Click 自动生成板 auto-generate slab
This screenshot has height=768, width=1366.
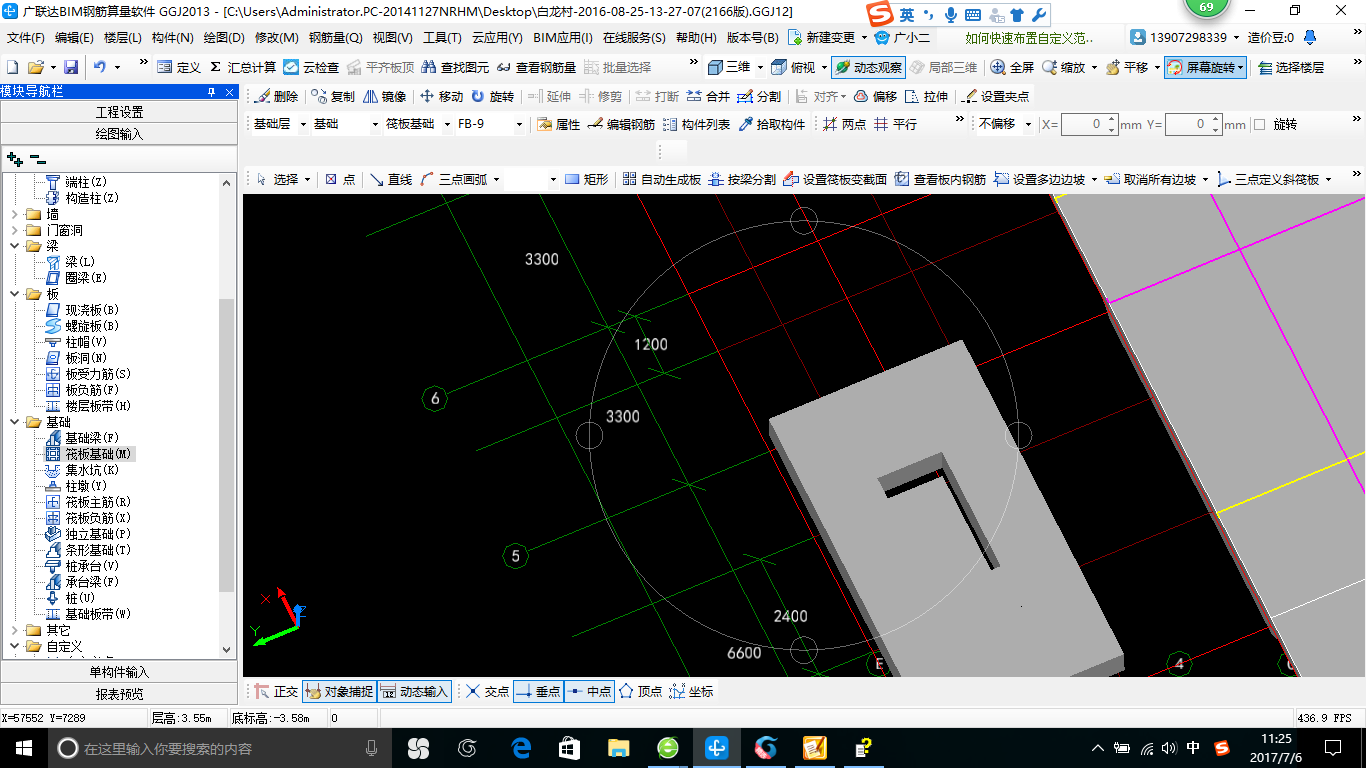(x=661, y=179)
